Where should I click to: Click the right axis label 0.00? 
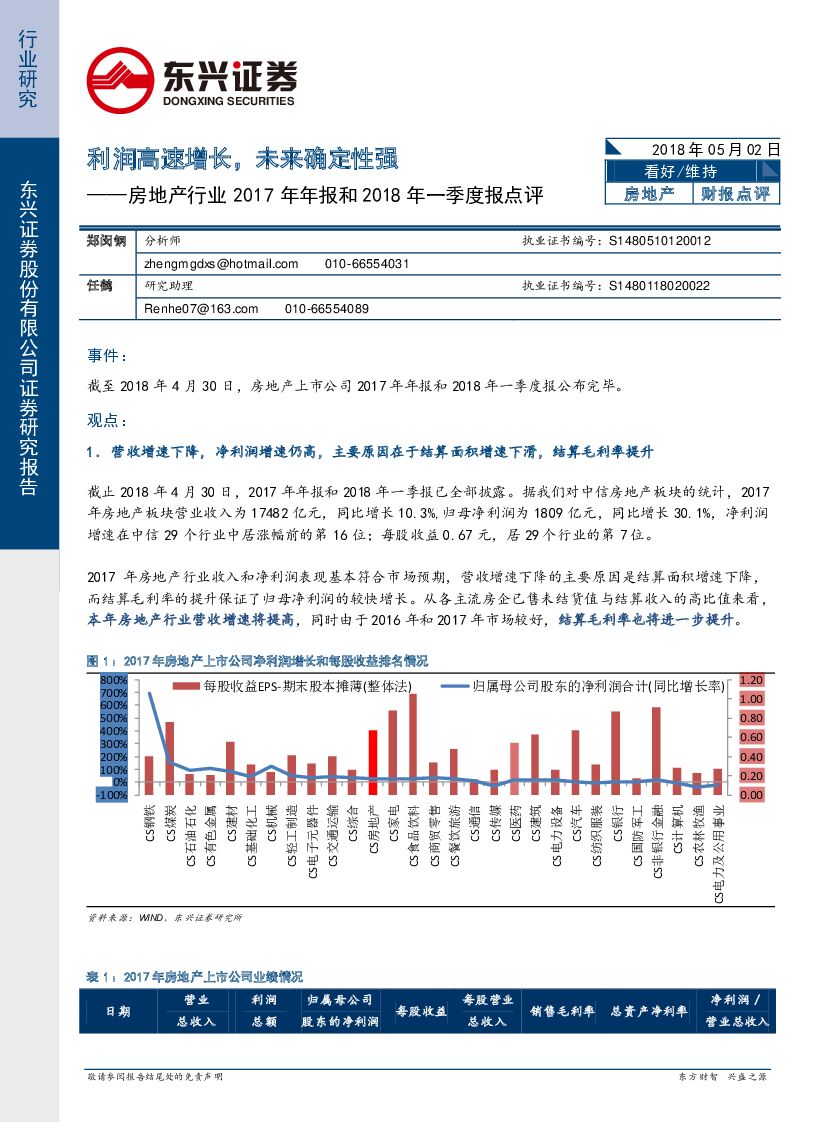point(750,795)
